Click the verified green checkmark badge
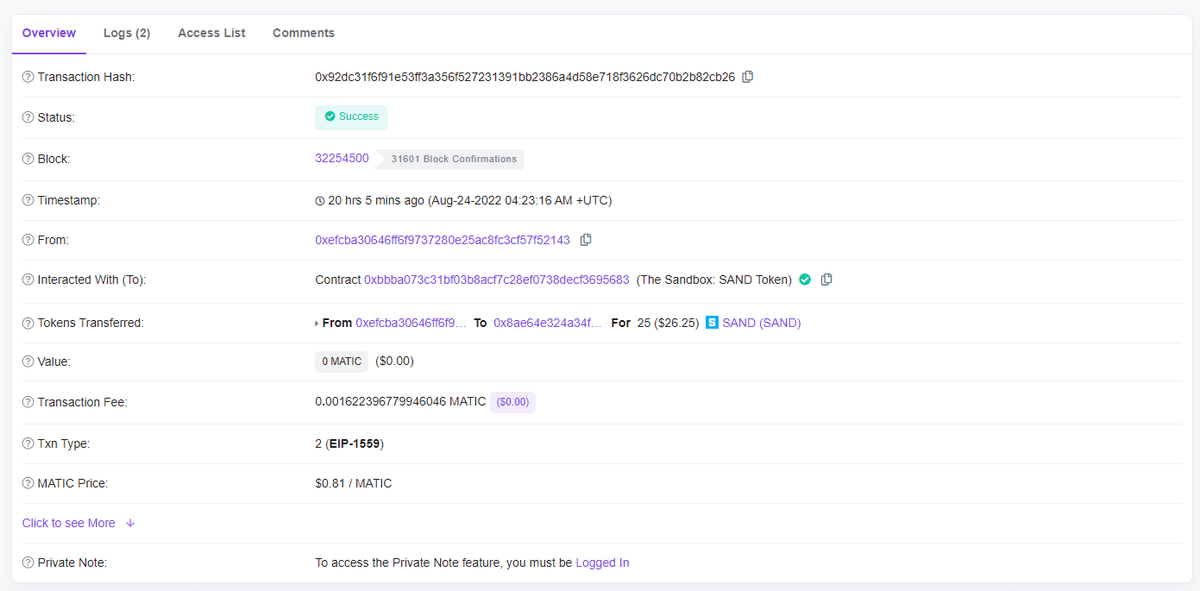Screen dimensions: 1200x591 804,280
